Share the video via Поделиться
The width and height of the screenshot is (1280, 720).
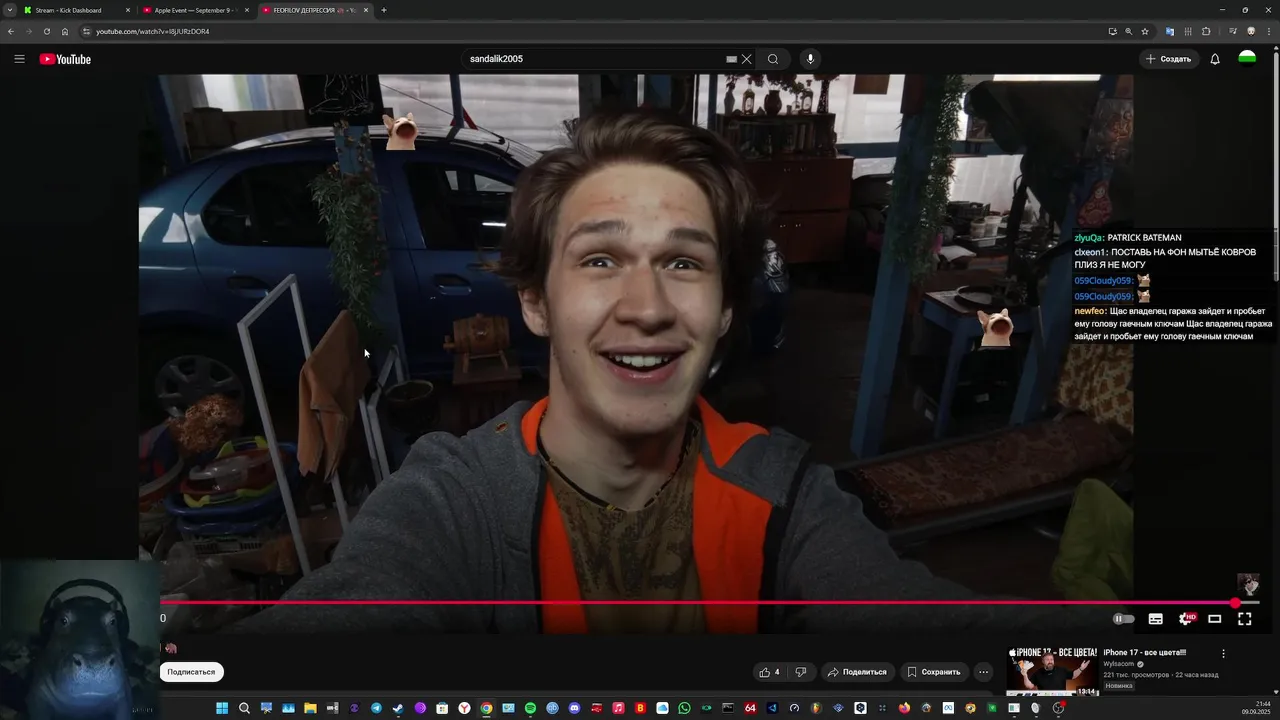click(857, 672)
